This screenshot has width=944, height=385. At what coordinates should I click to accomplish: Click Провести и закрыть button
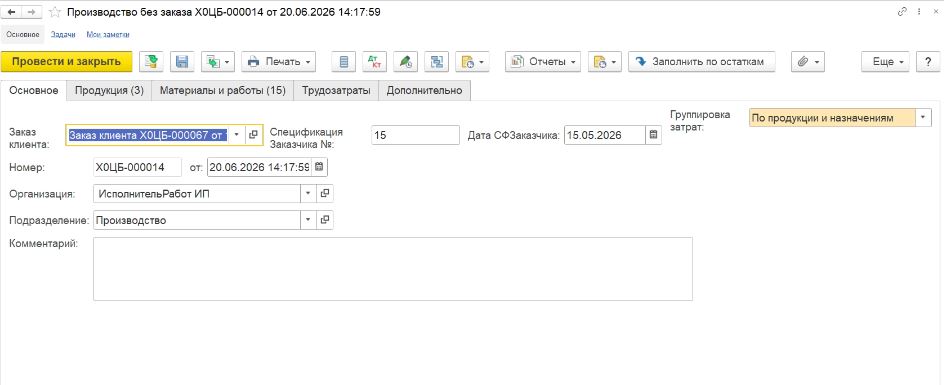[66, 61]
